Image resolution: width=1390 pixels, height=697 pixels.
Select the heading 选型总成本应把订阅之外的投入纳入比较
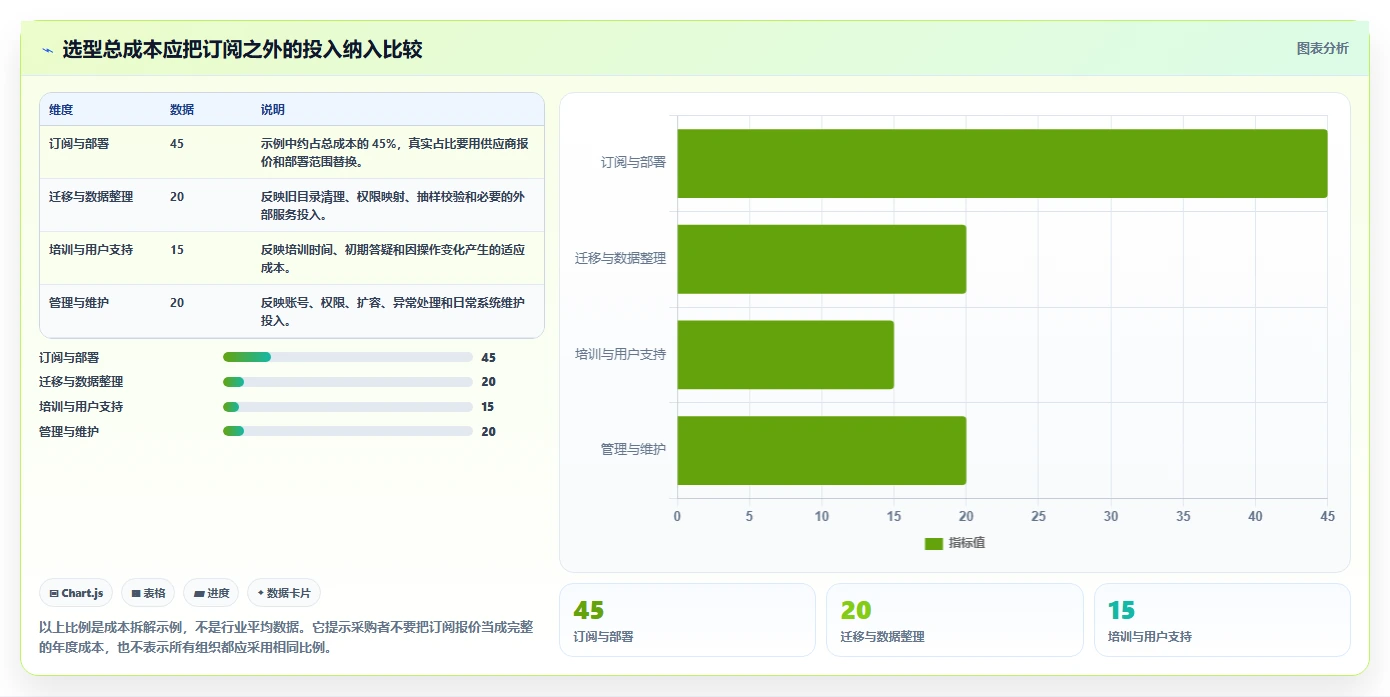[242, 49]
